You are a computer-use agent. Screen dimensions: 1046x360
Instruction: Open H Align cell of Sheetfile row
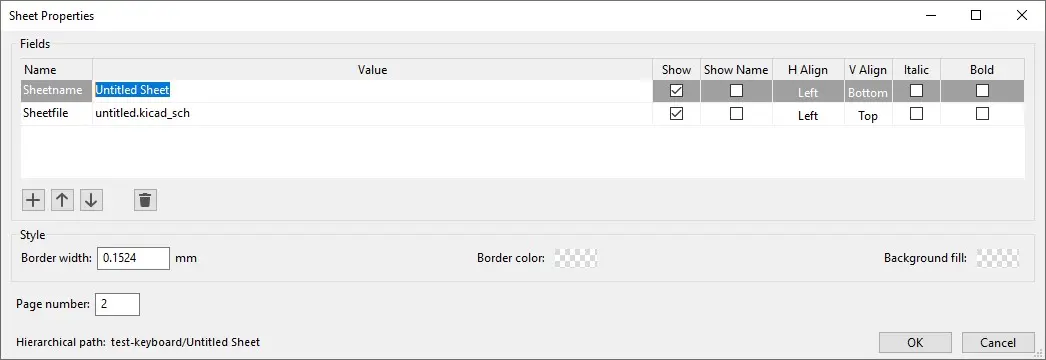point(808,115)
